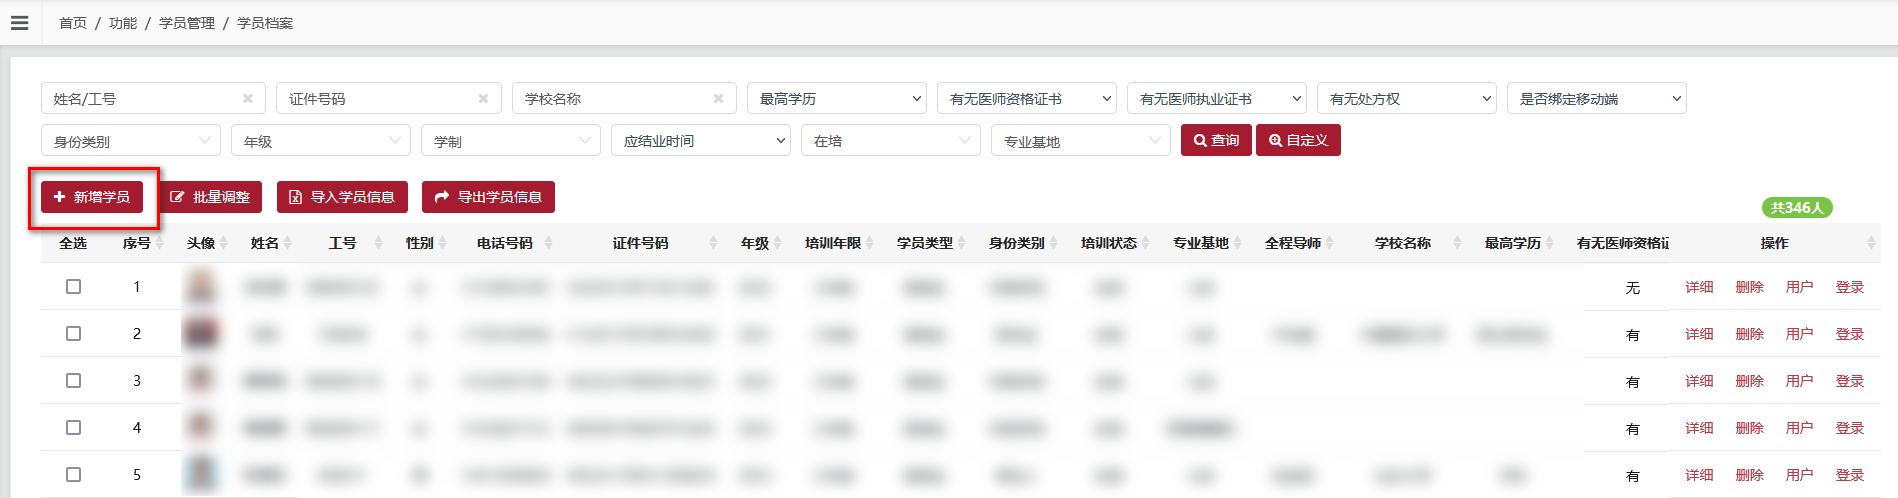Click the 导出学员信息 button
Image resolution: width=1898 pixels, height=498 pixels.
pyautogui.click(x=488, y=197)
